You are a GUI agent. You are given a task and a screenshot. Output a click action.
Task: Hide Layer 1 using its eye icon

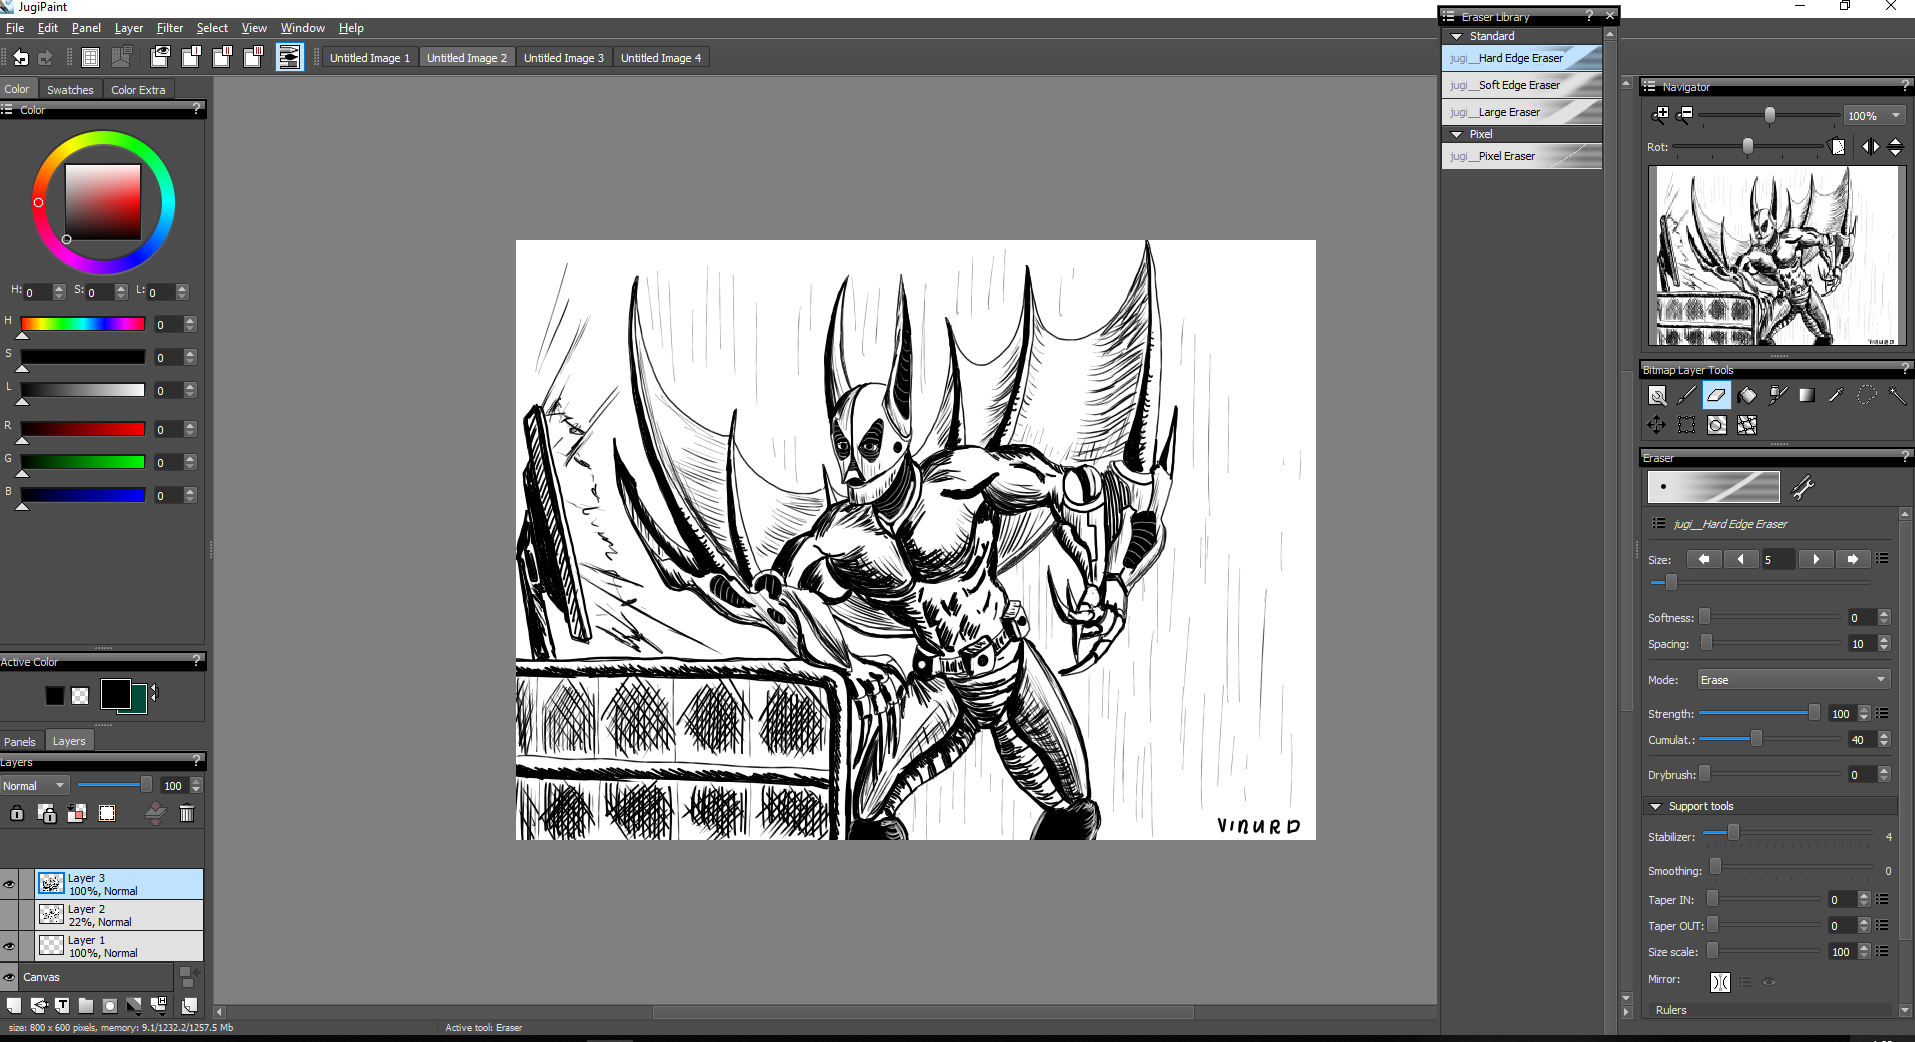9,946
